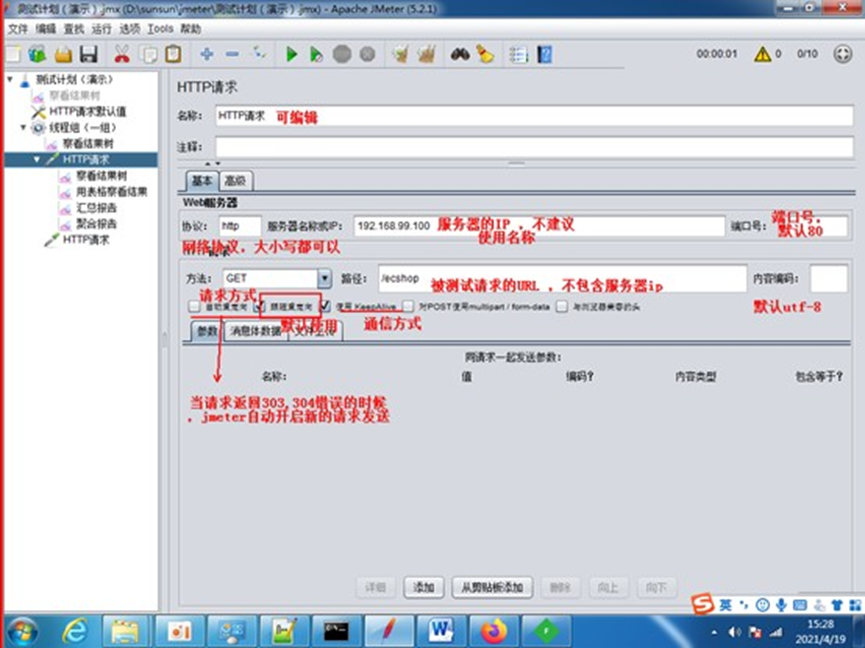865x648 pixels.
Task: Open the Windows Start button
Action: 21,631
